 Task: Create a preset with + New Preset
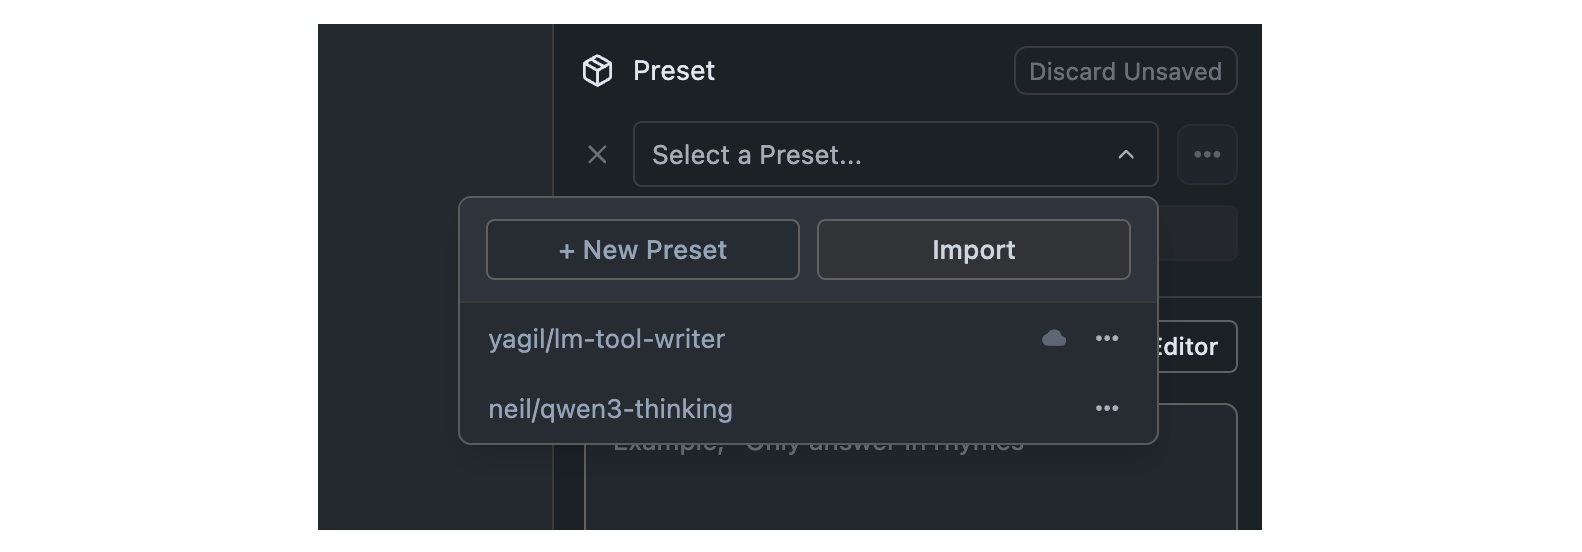[643, 250]
